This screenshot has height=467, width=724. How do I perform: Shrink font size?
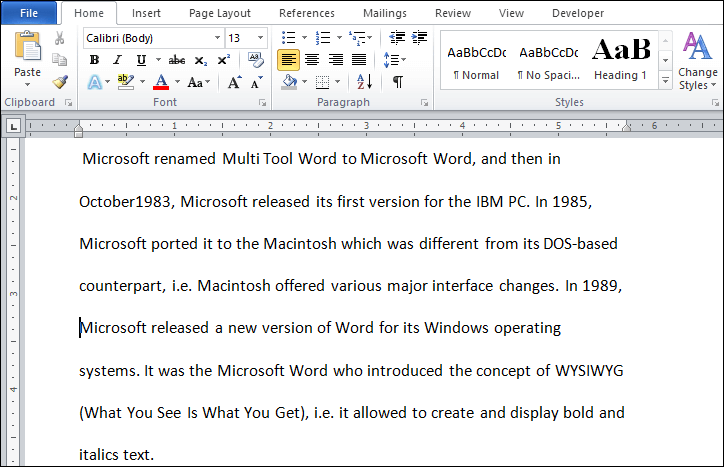[257, 82]
